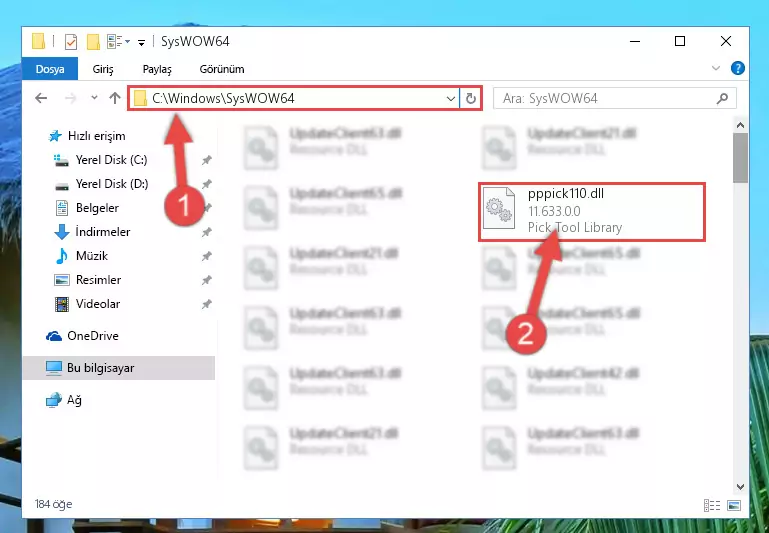Expand the ribbon with the chevron
The image size is (769, 533).
tap(716, 68)
